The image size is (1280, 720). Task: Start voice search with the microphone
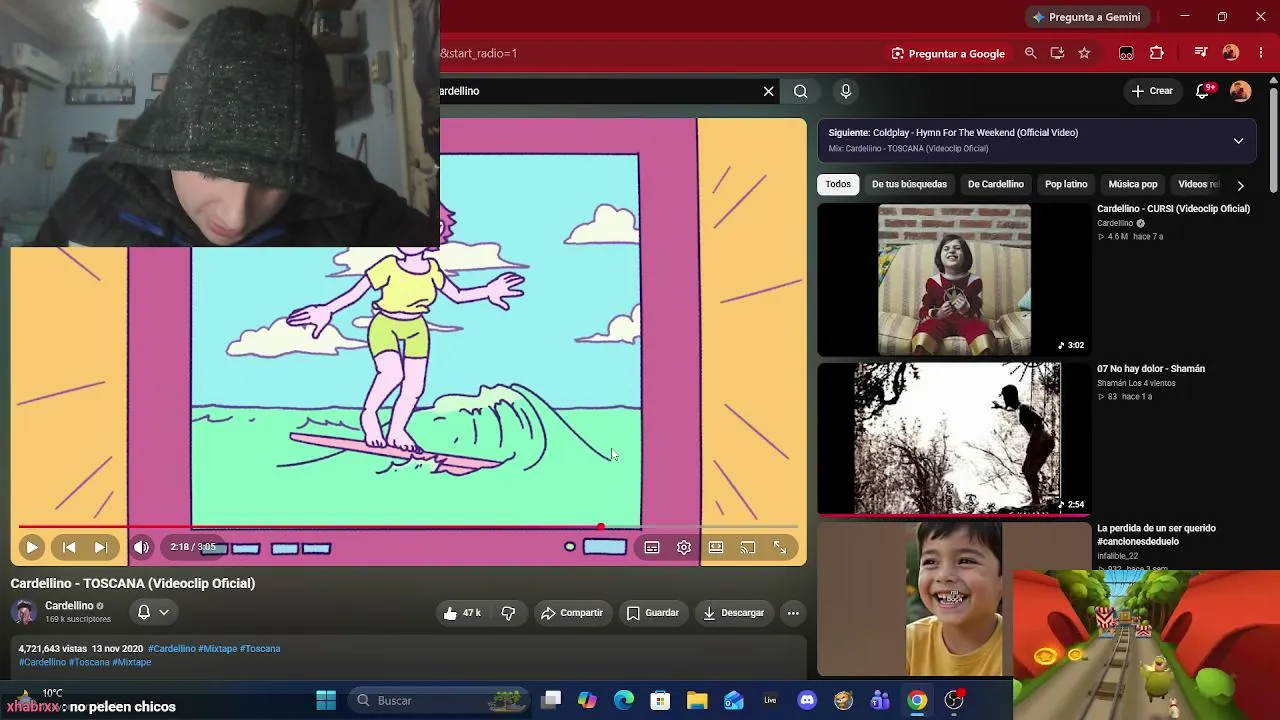846,91
